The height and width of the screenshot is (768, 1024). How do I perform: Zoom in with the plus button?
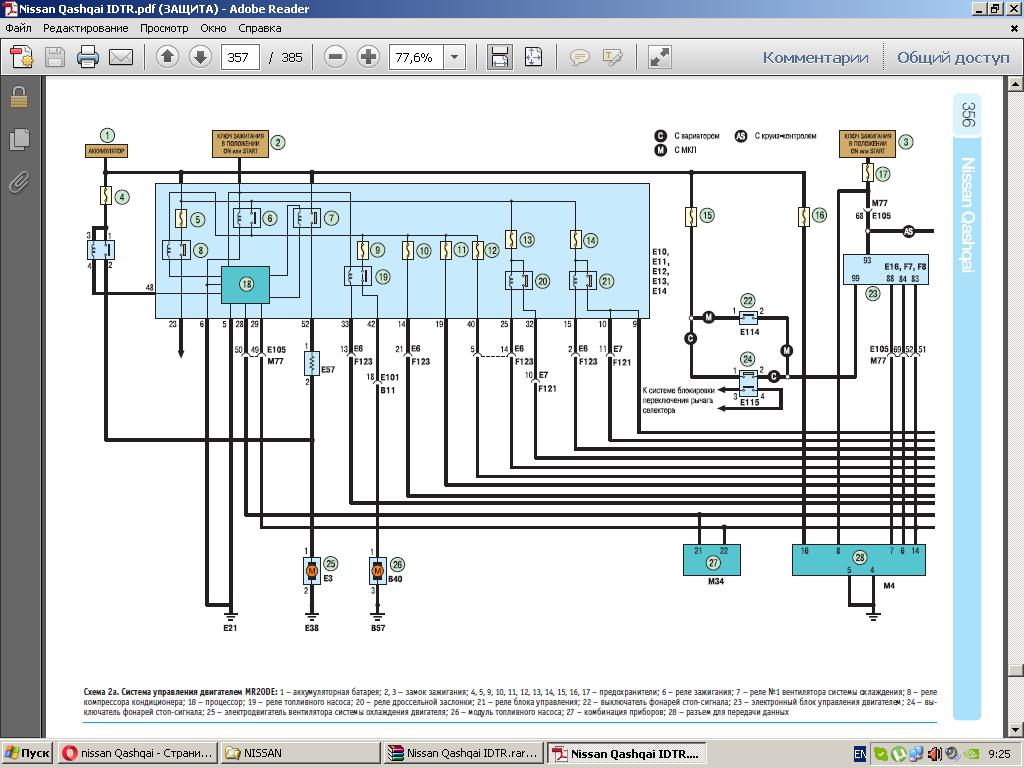click(x=368, y=57)
